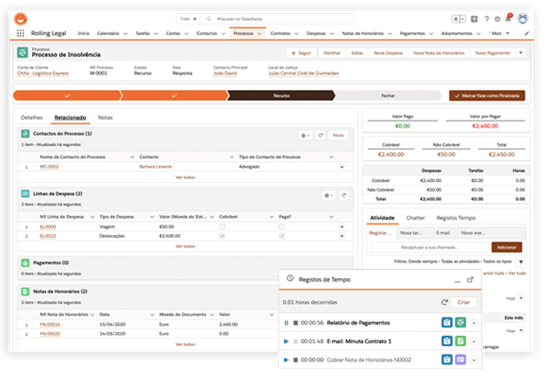
Task: Minimize the Registos de Tempo panel
Action: pyautogui.click(x=457, y=281)
